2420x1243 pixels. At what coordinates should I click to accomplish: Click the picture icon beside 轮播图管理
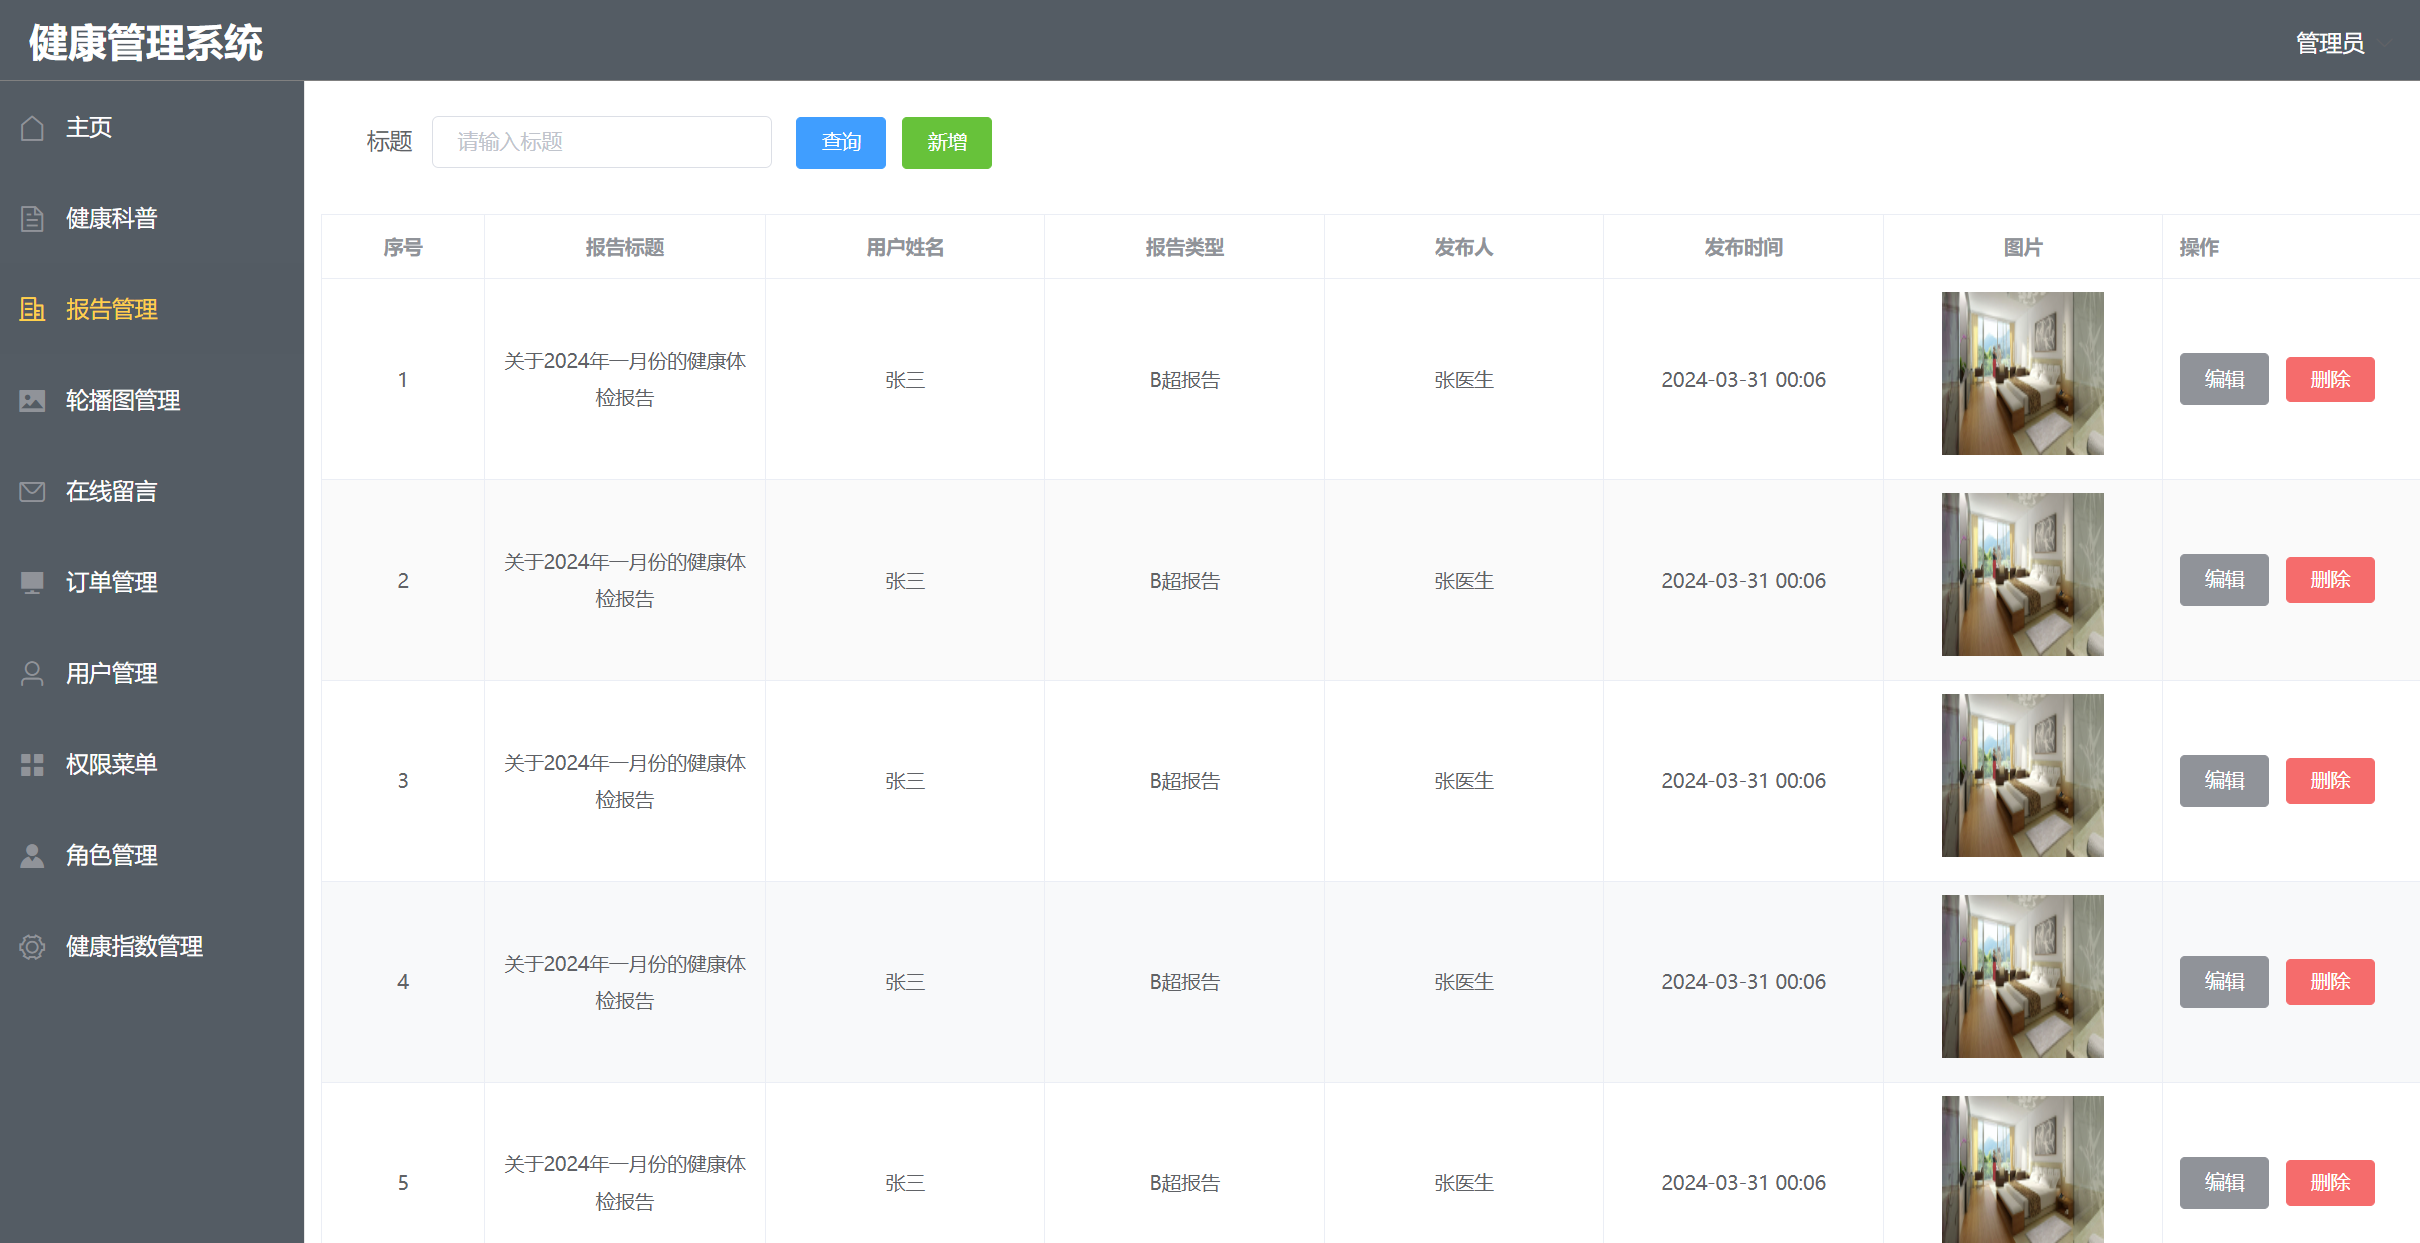[x=32, y=401]
